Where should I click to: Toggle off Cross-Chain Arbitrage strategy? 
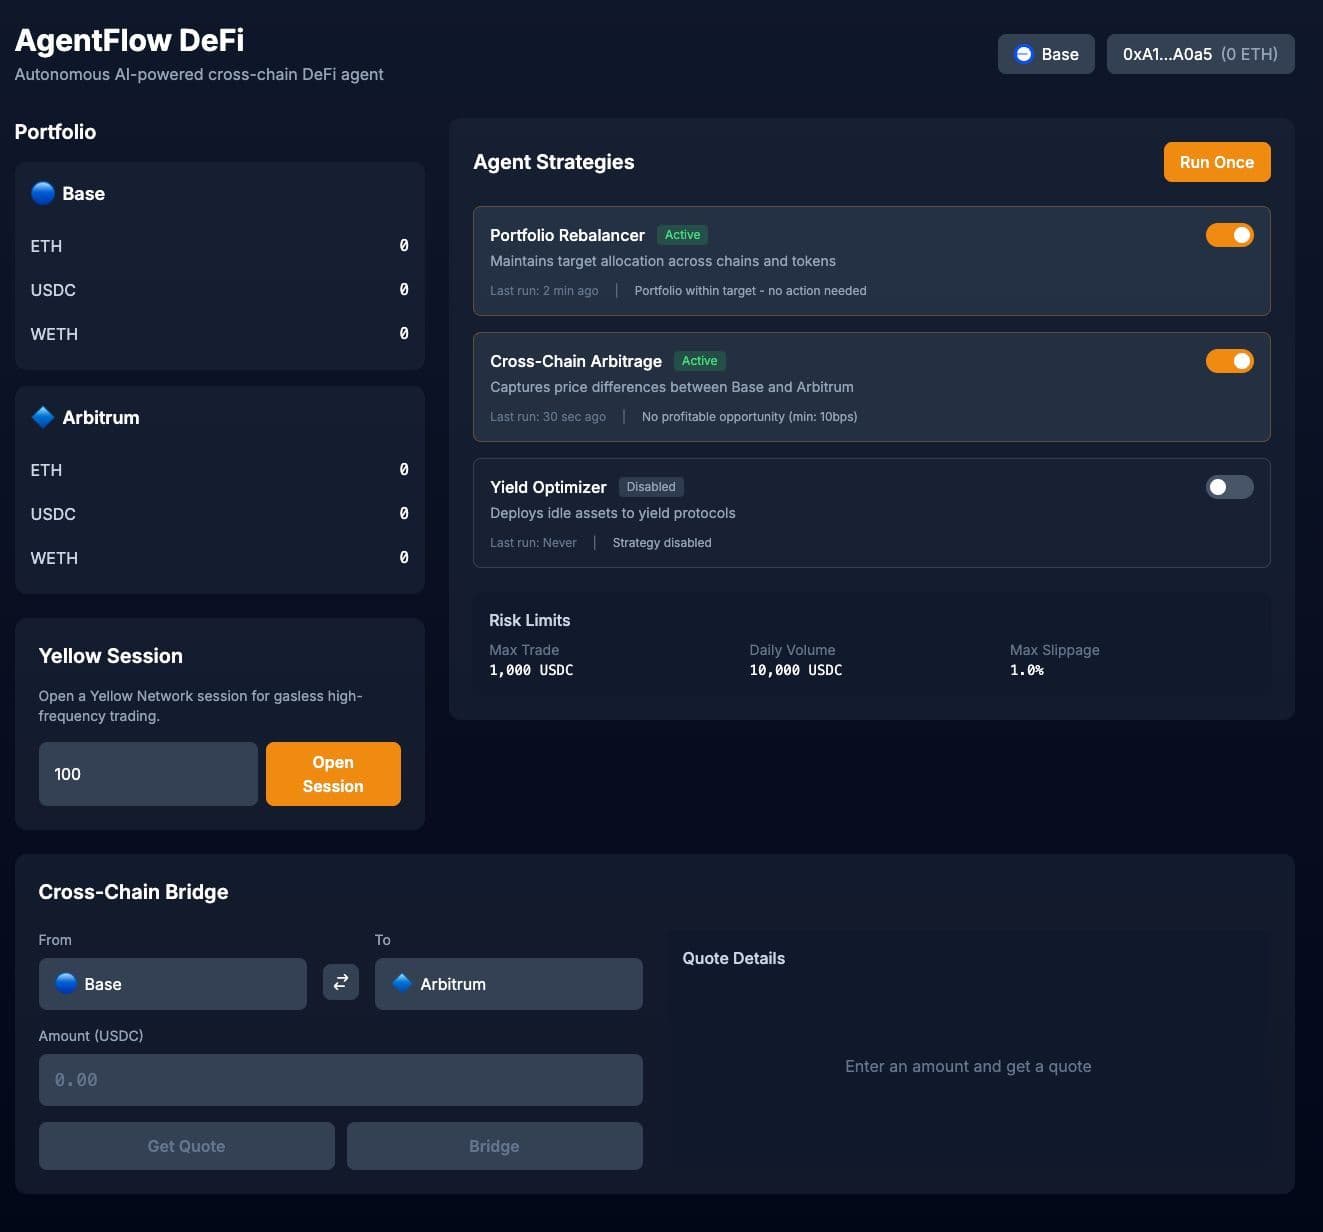[x=1230, y=361]
